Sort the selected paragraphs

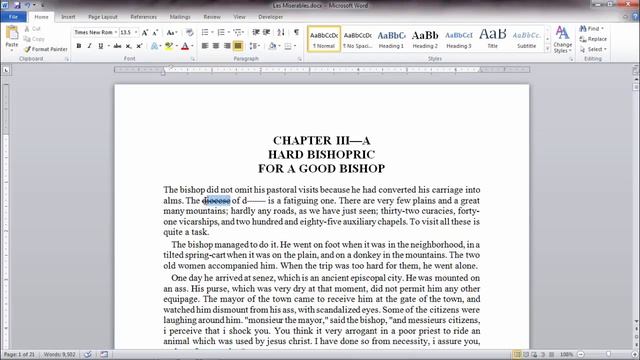(281, 32)
